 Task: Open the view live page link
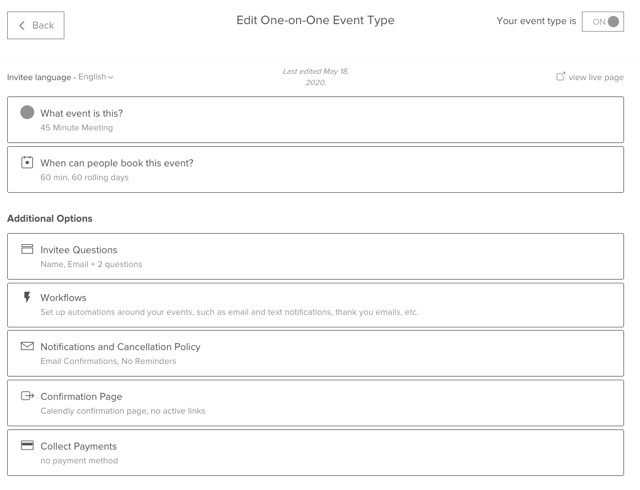tap(596, 77)
